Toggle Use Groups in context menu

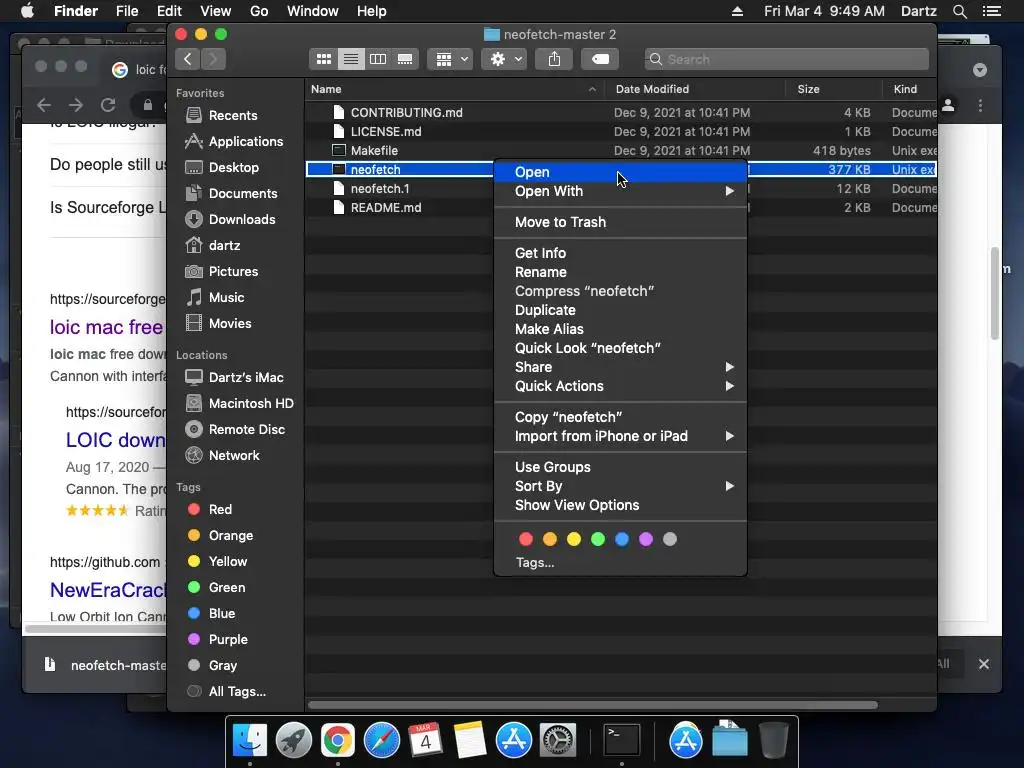620,468
